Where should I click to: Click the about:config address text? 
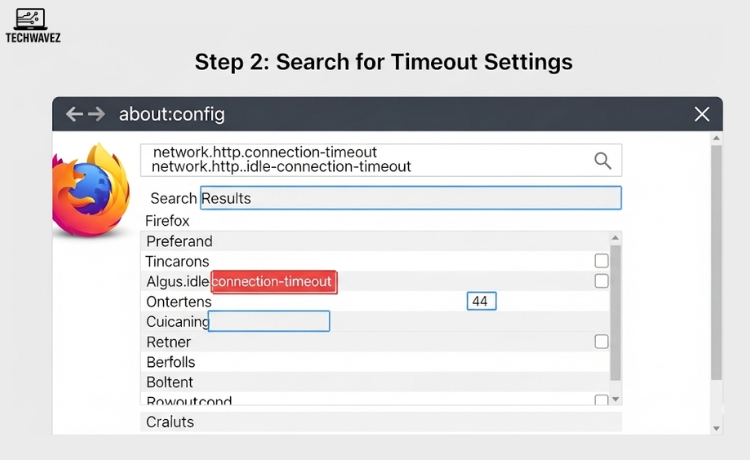171,114
